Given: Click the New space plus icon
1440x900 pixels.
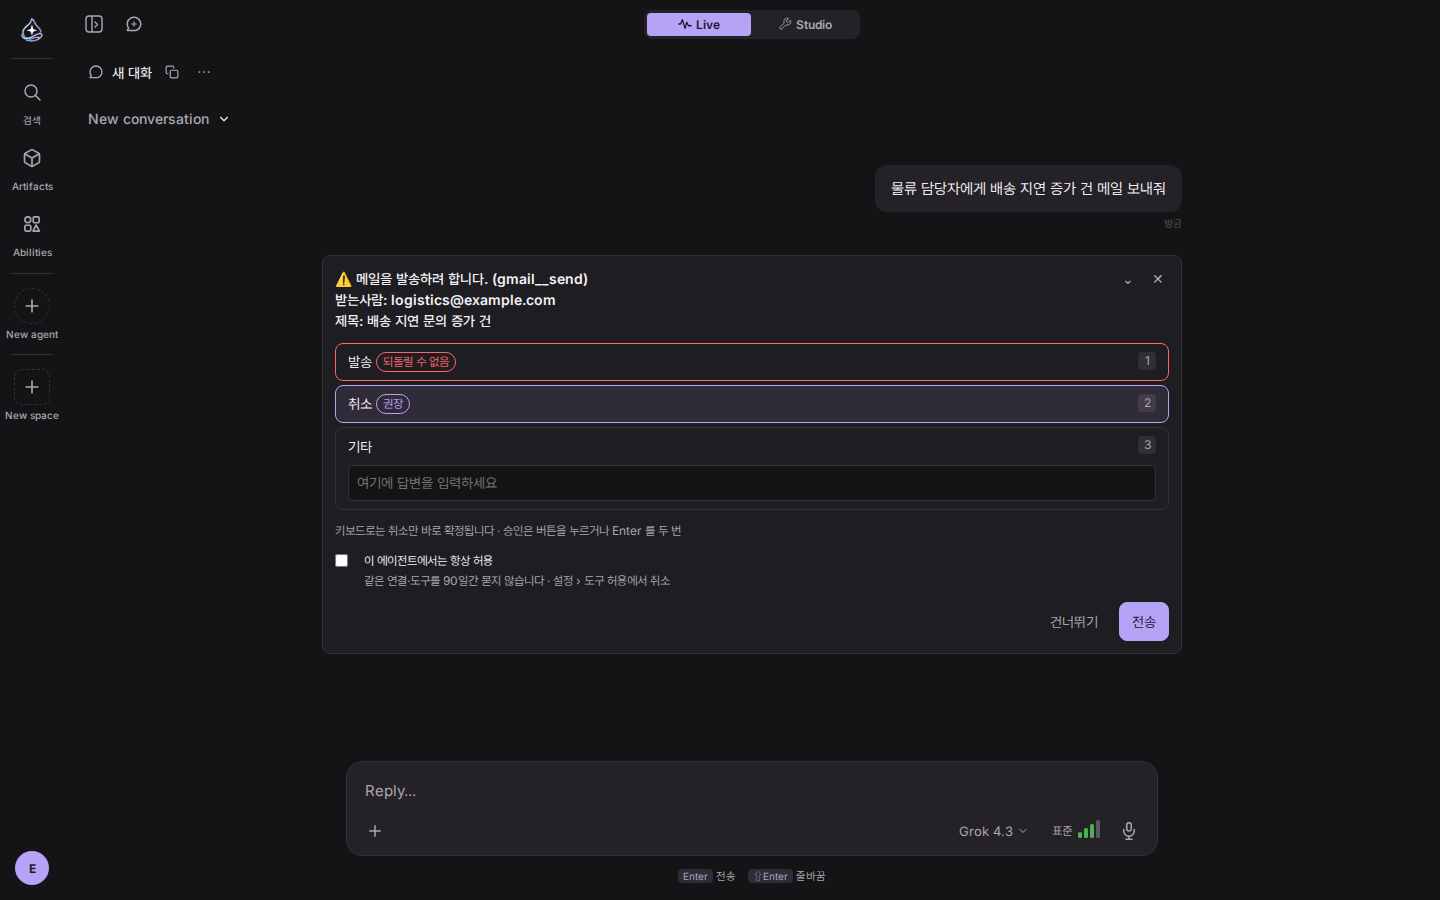Looking at the screenshot, I should click(x=32, y=387).
